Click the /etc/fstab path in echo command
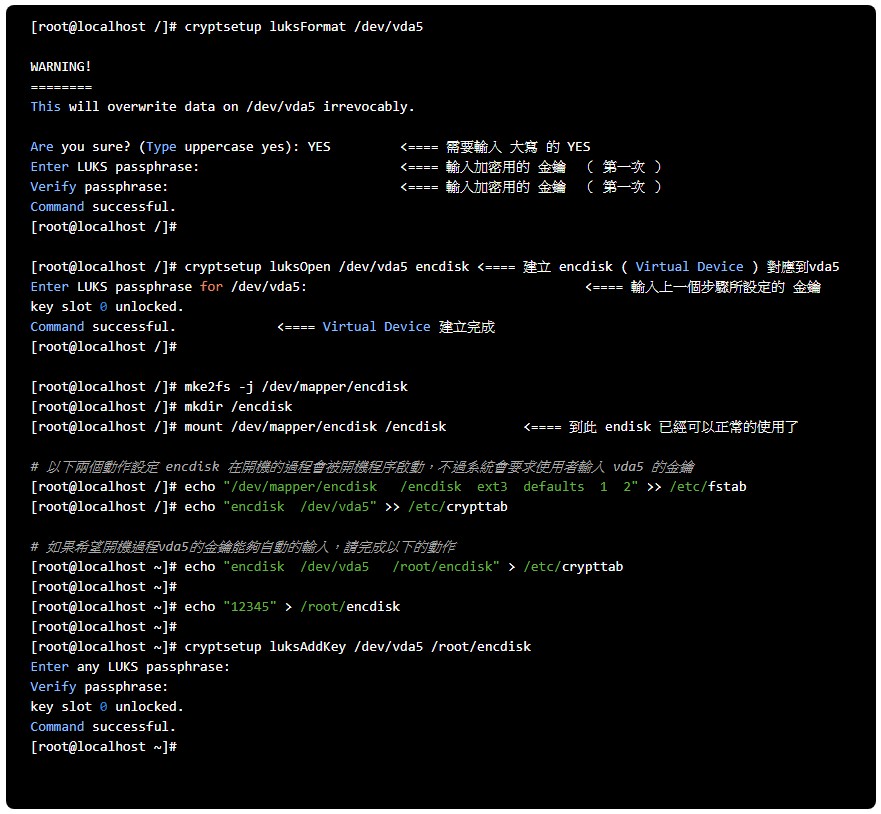This screenshot has height=814, width=881. pyautogui.click(x=708, y=486)
